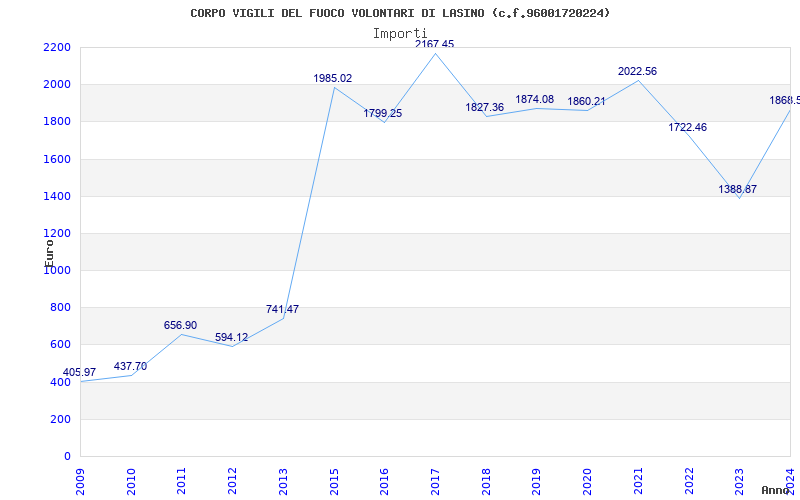Click y-axis value 1400
This screenshot has height=500, width=800.
pyautogui.click(x=58, y=196)
